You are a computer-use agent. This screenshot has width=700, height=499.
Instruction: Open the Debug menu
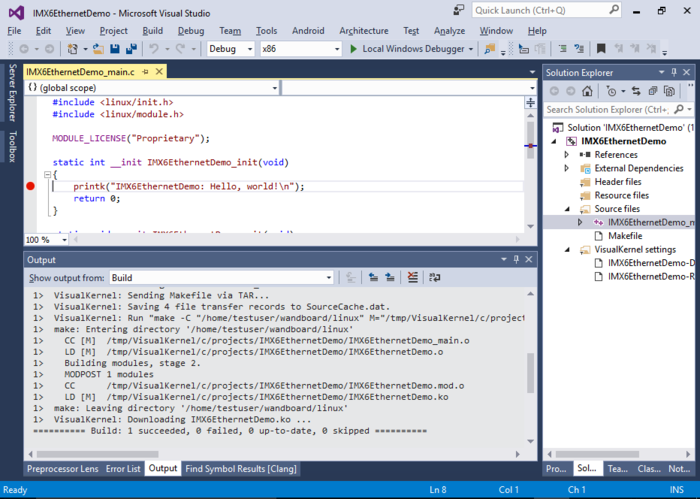tap(191, 31)
